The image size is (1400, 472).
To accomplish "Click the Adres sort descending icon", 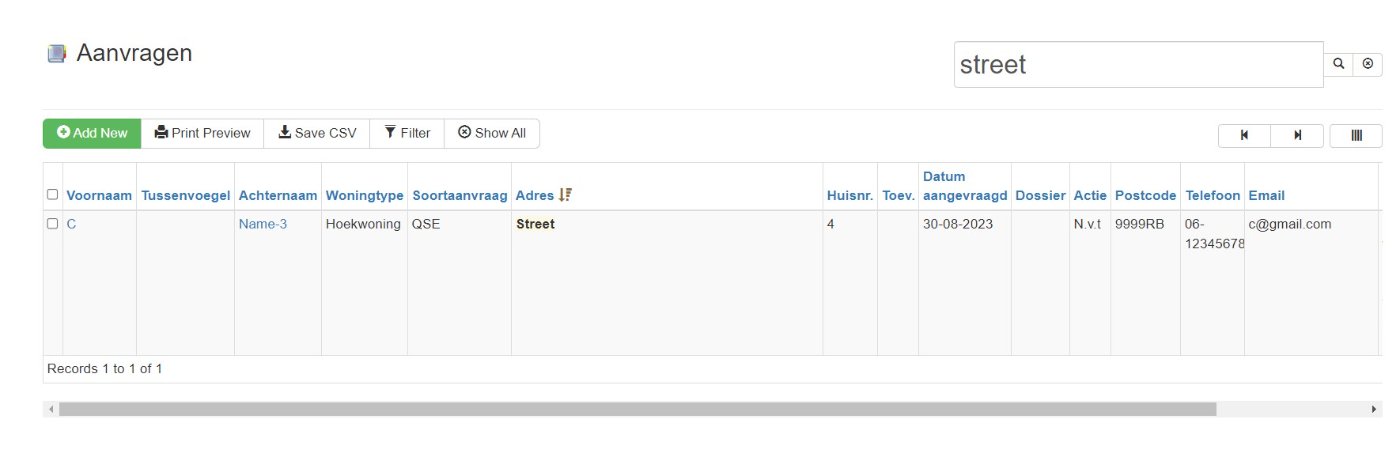I will (x=565, y=195).
